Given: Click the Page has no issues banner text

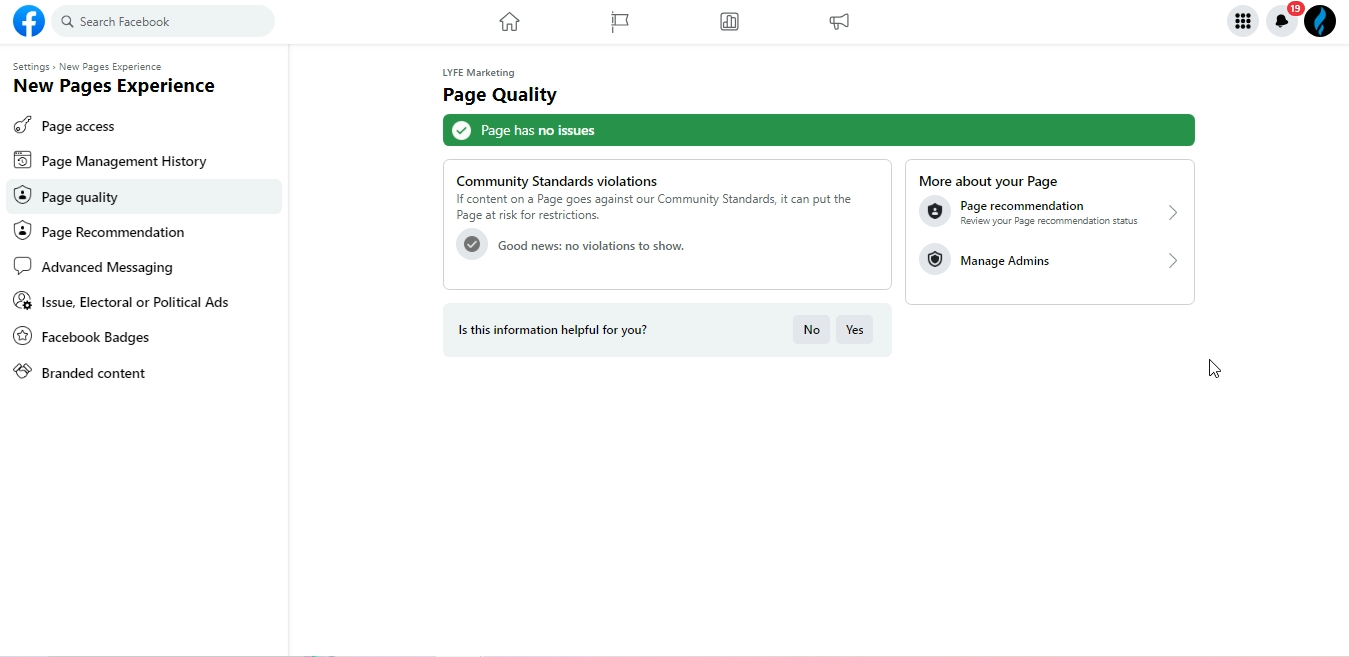Looking at the screenshot, I should [x=538, y=130].
